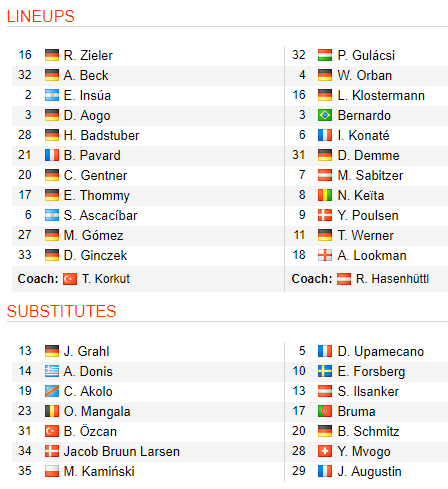Click the Turkey flag beside coach T. Korkut
The height and width of the screenshot is (489, 448).
click(70, 279)
